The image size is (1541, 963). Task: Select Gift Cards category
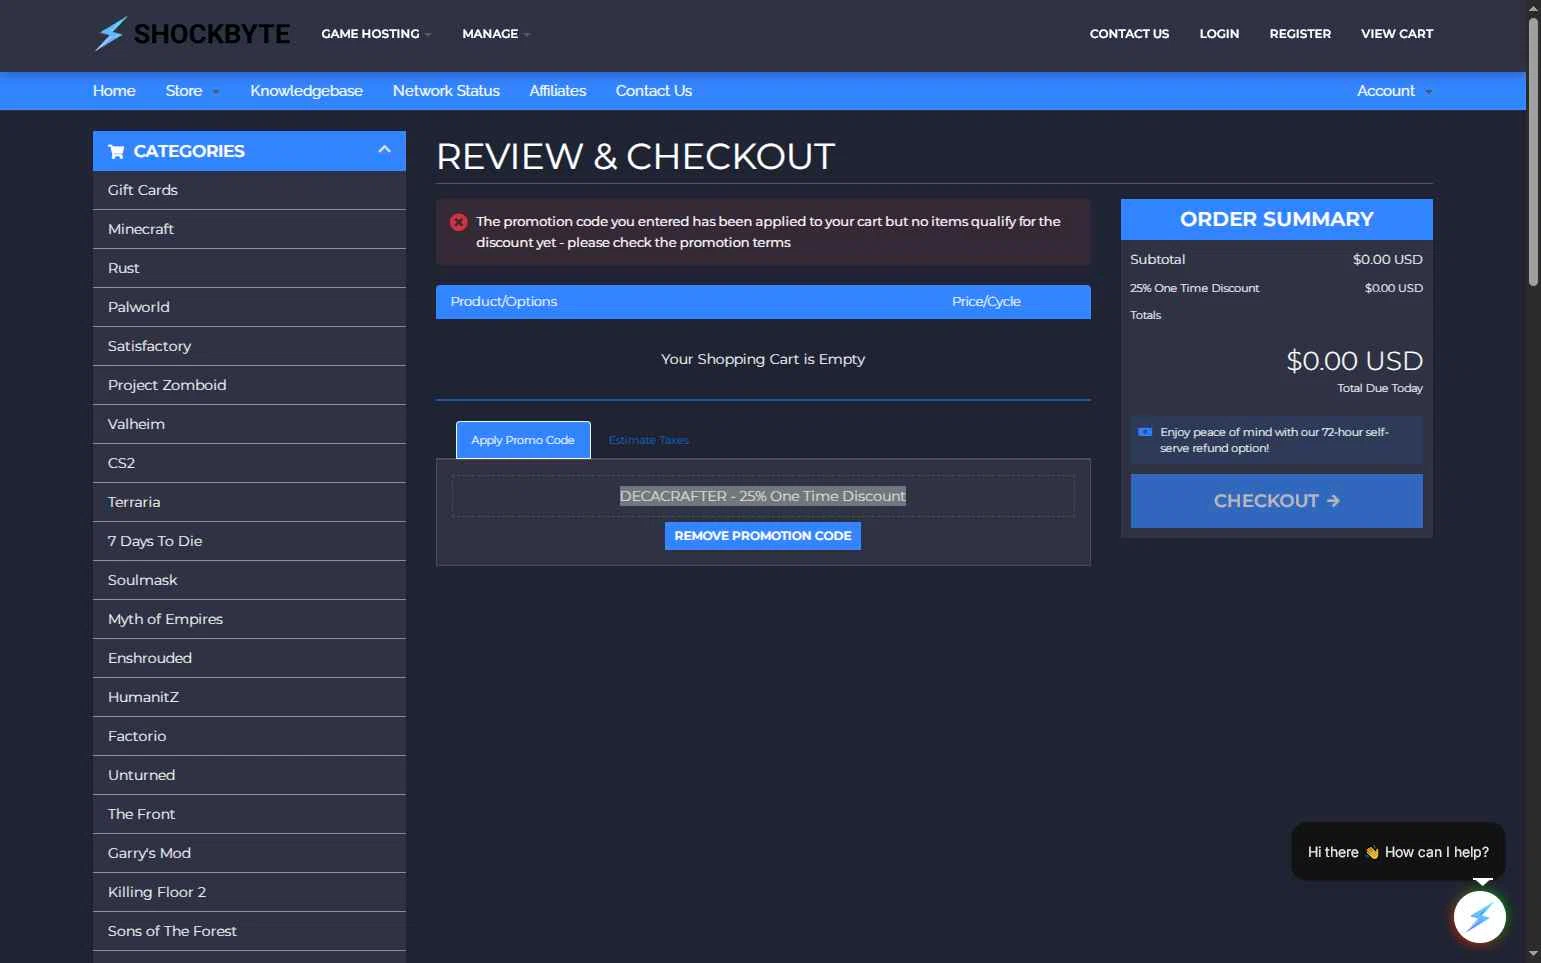click(249, 190)
